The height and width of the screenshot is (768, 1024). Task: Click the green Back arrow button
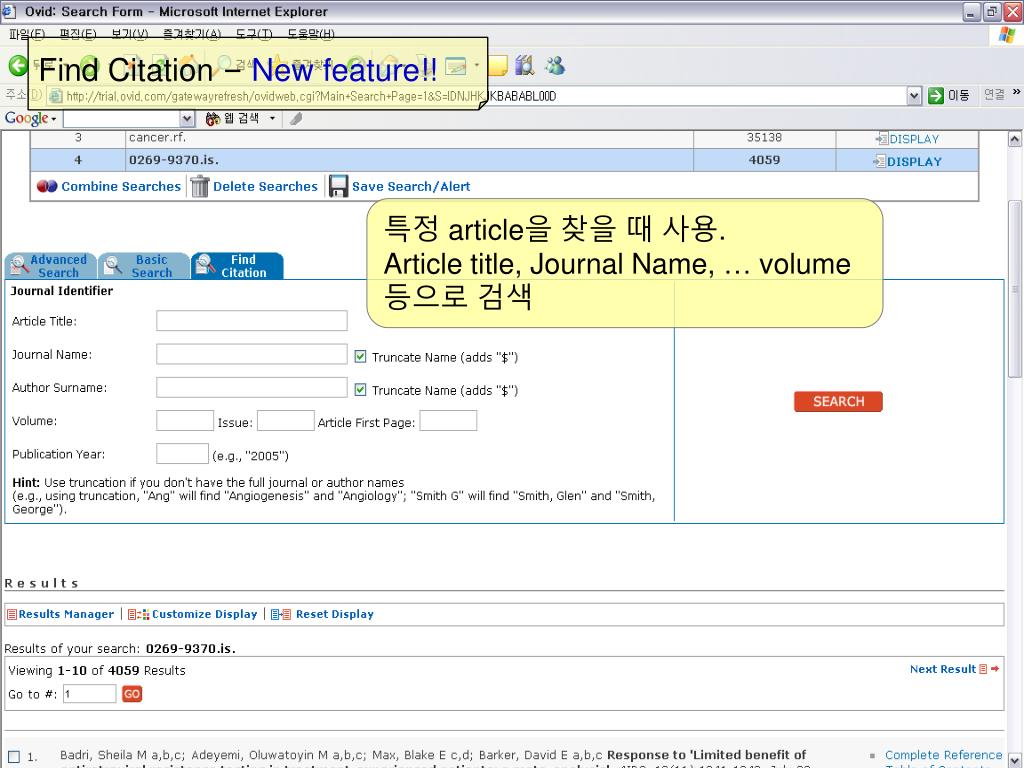18,65
